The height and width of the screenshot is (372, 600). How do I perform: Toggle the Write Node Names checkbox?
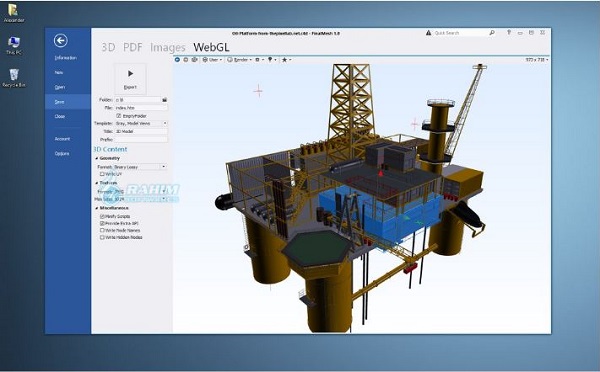(x=102, y=230)
